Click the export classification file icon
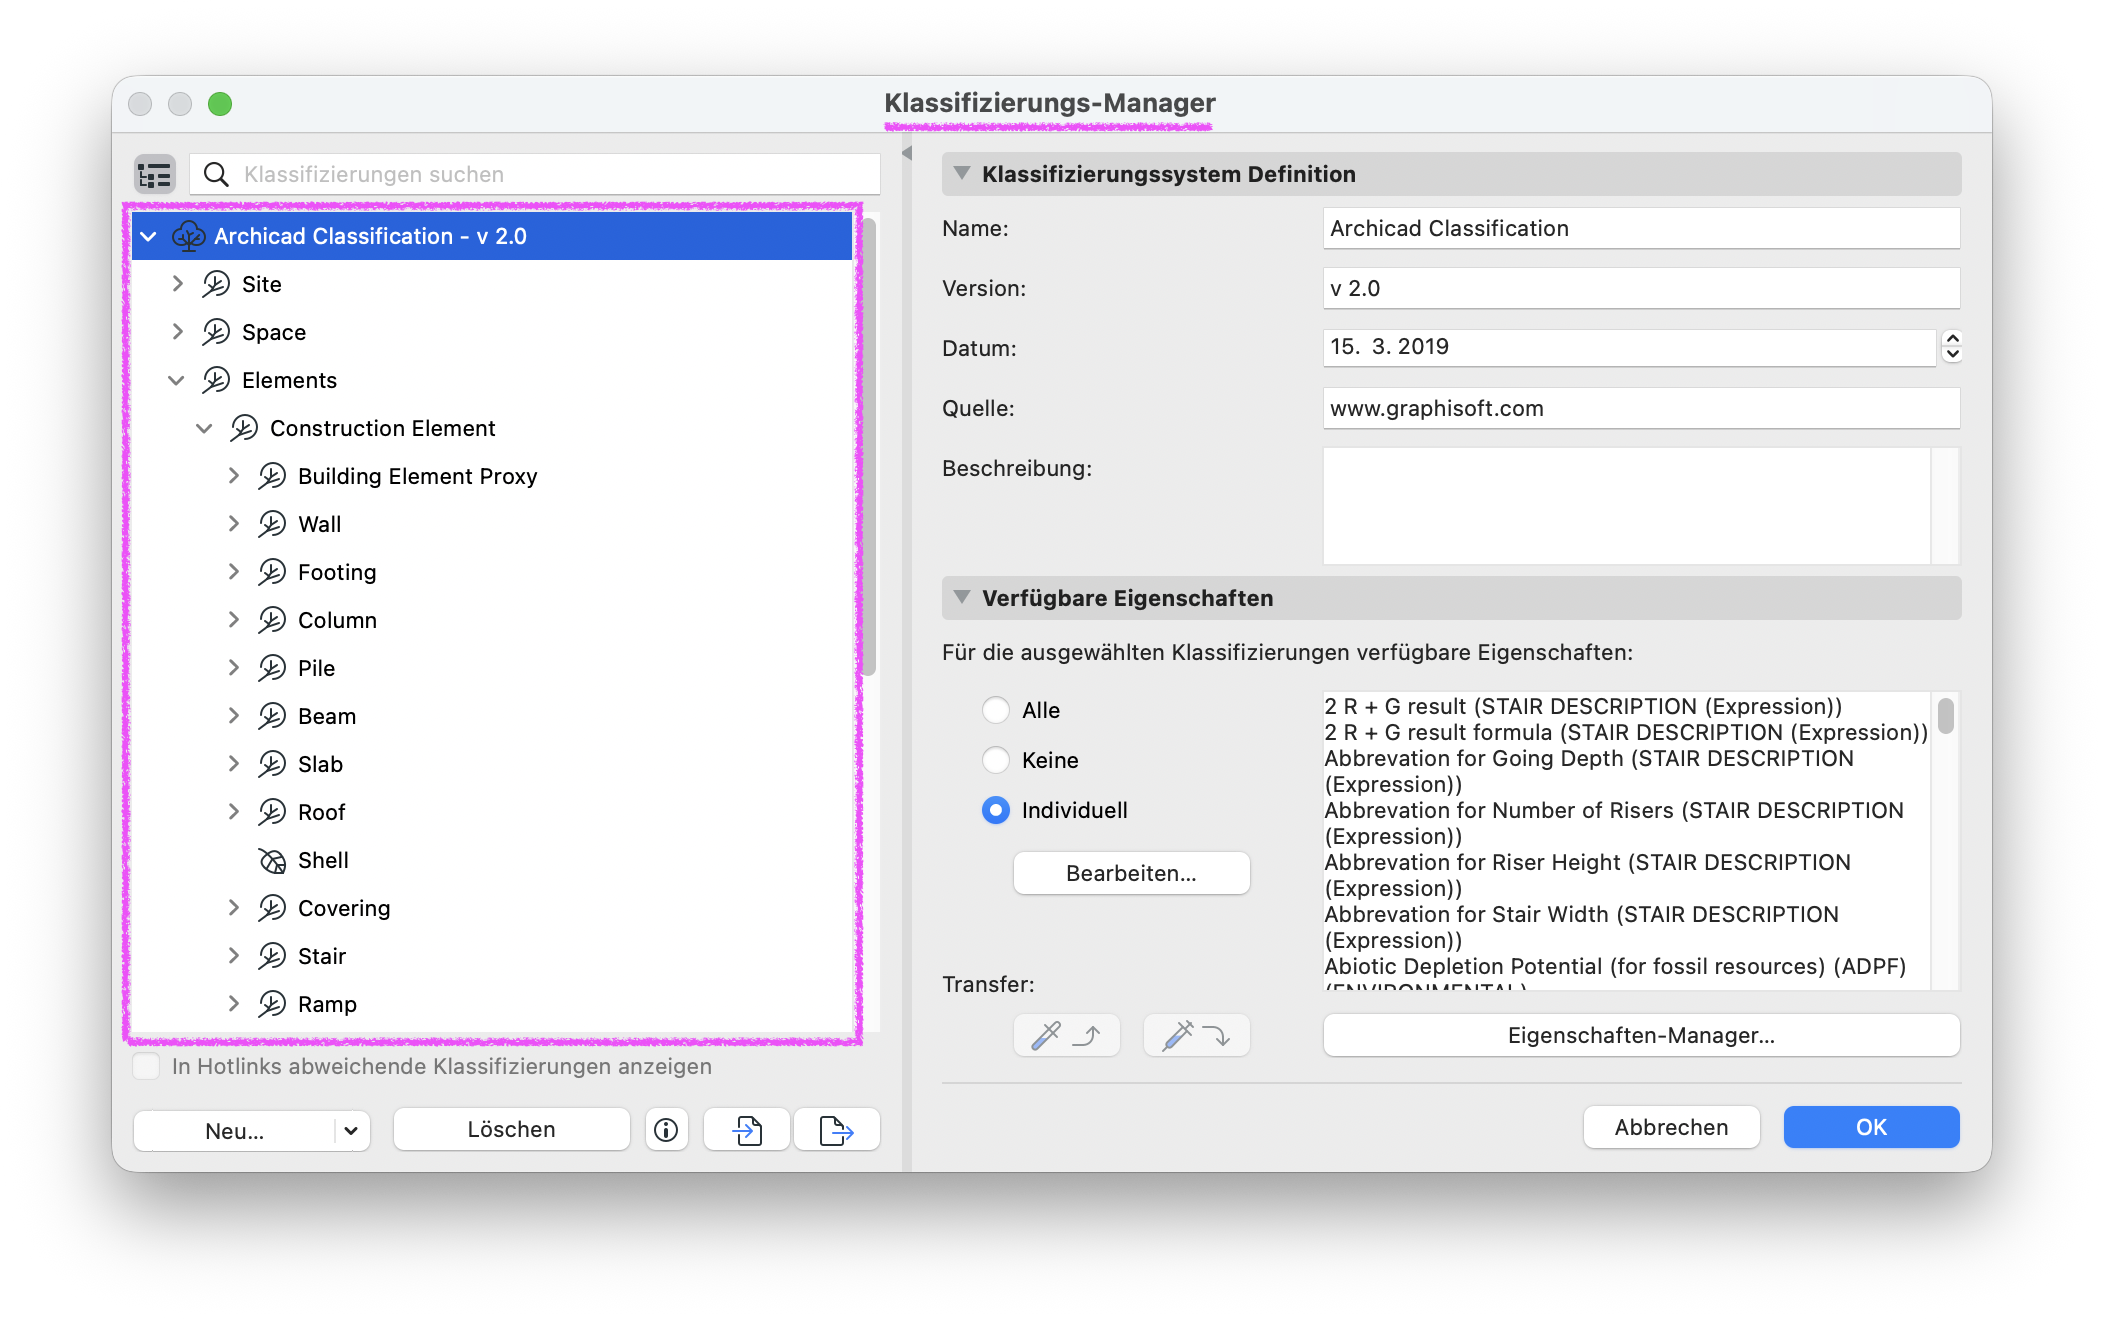The height and width of the screenshot is (1320, 2104). [836, 1130]
